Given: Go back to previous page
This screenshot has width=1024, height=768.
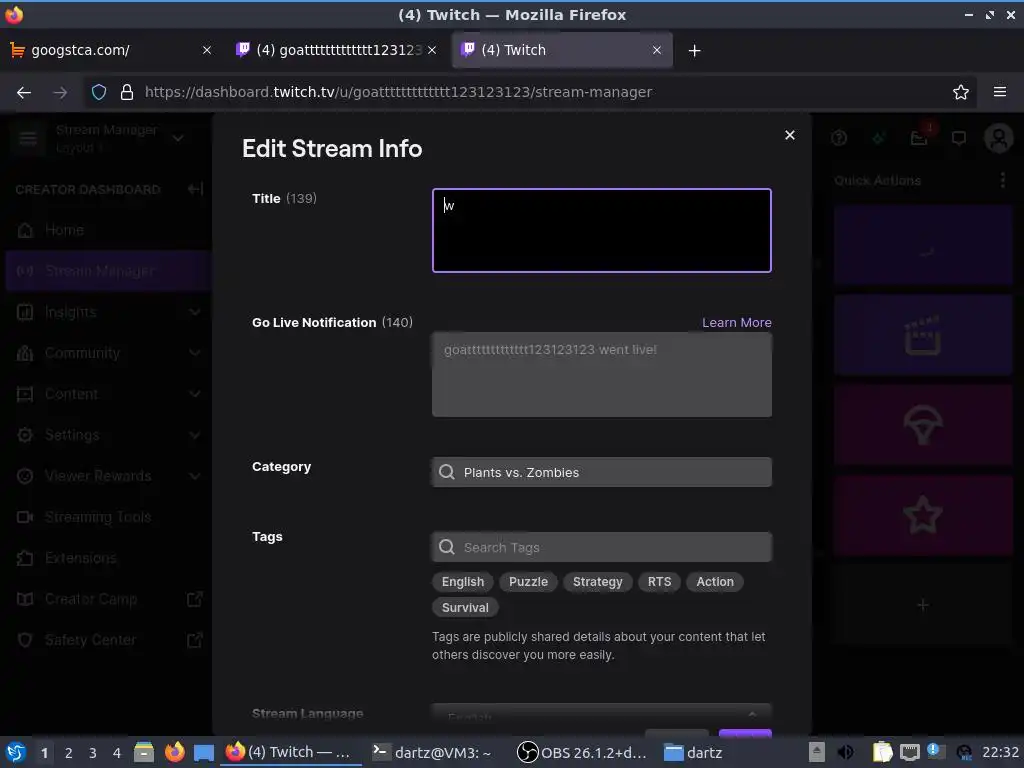Looking at the screenshot, I should pyautogui.click(x=24, y=93).
